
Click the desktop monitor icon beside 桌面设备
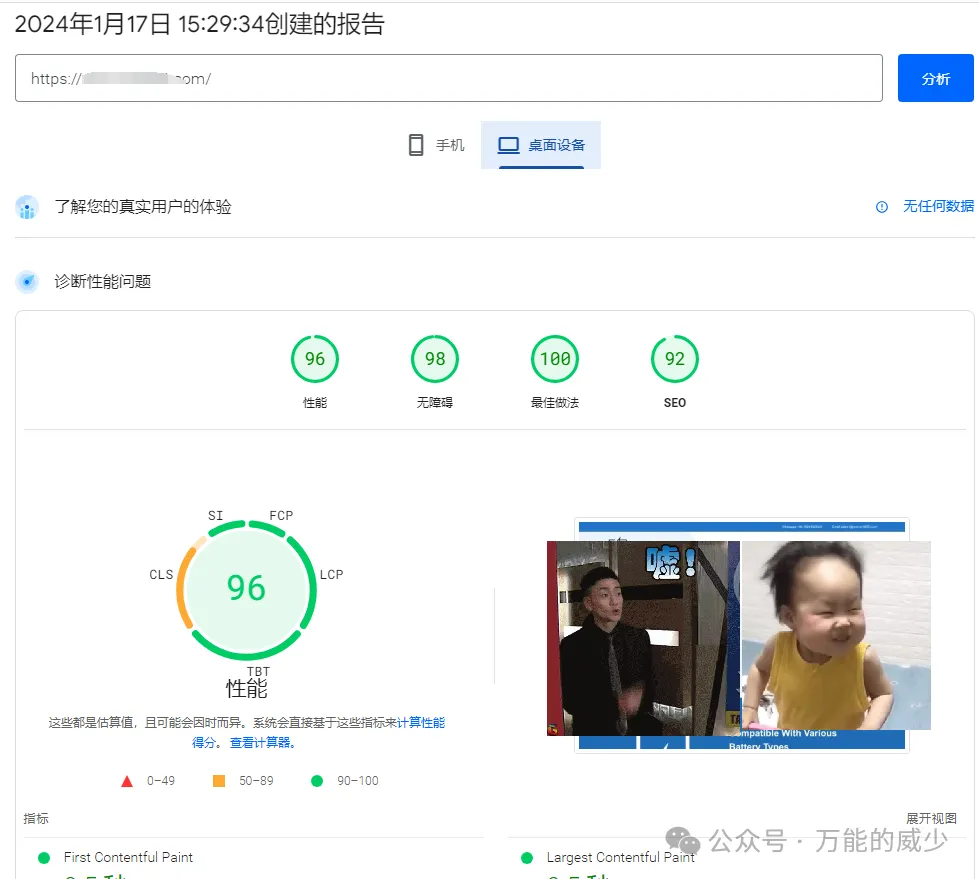509,144
